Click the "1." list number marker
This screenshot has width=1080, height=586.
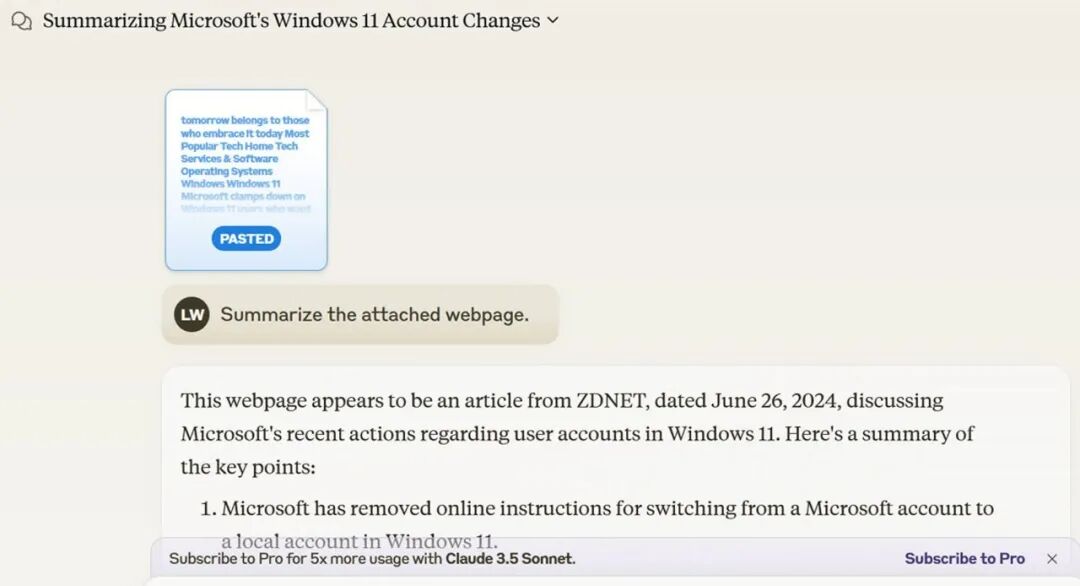click(208, 508)
